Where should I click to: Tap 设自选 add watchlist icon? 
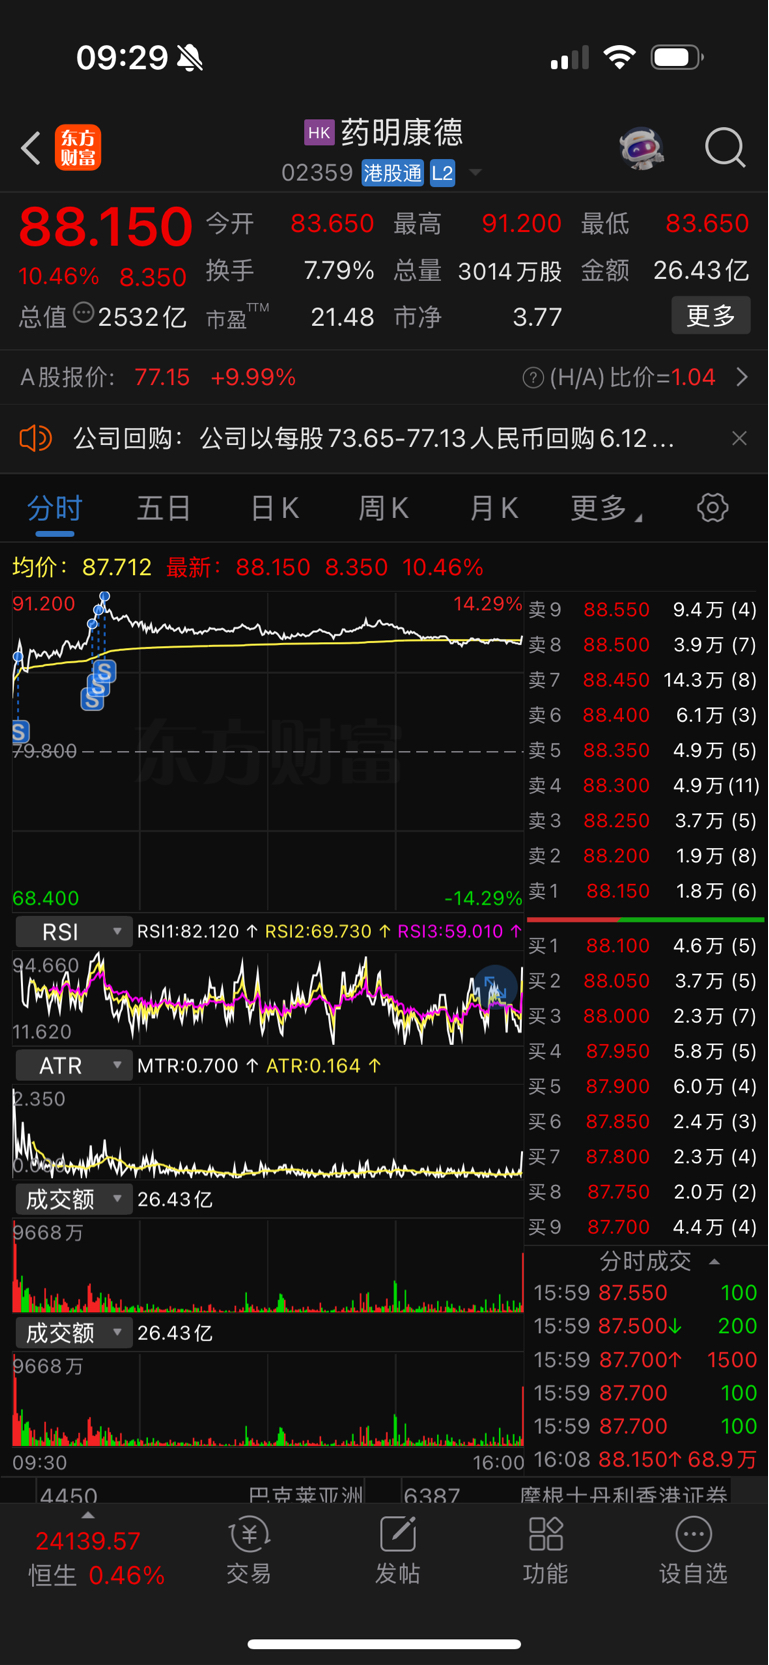tap(693, 1550)
